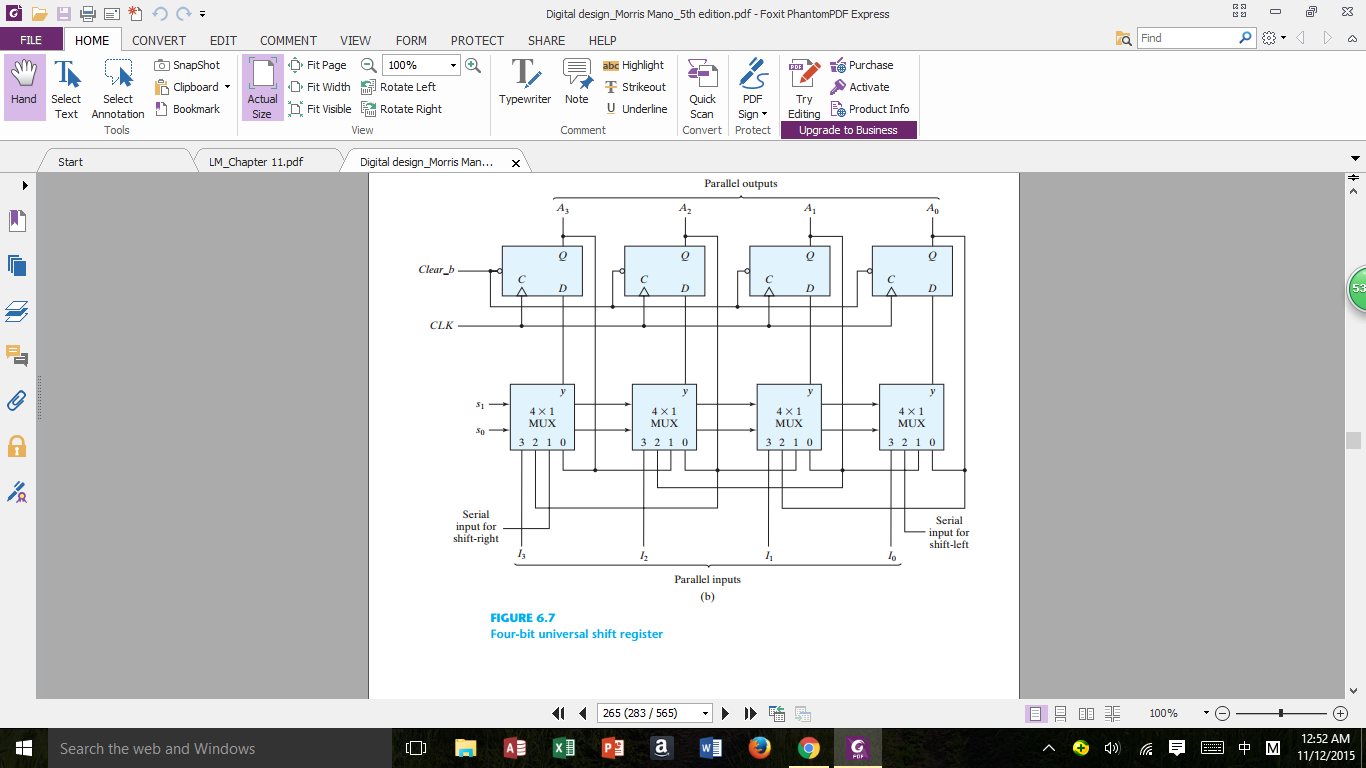Image resolution: width=1366 pixels, height=768 pixels.
Task: Zoom out with the minus magnifier icon
Action: point(368,65)
